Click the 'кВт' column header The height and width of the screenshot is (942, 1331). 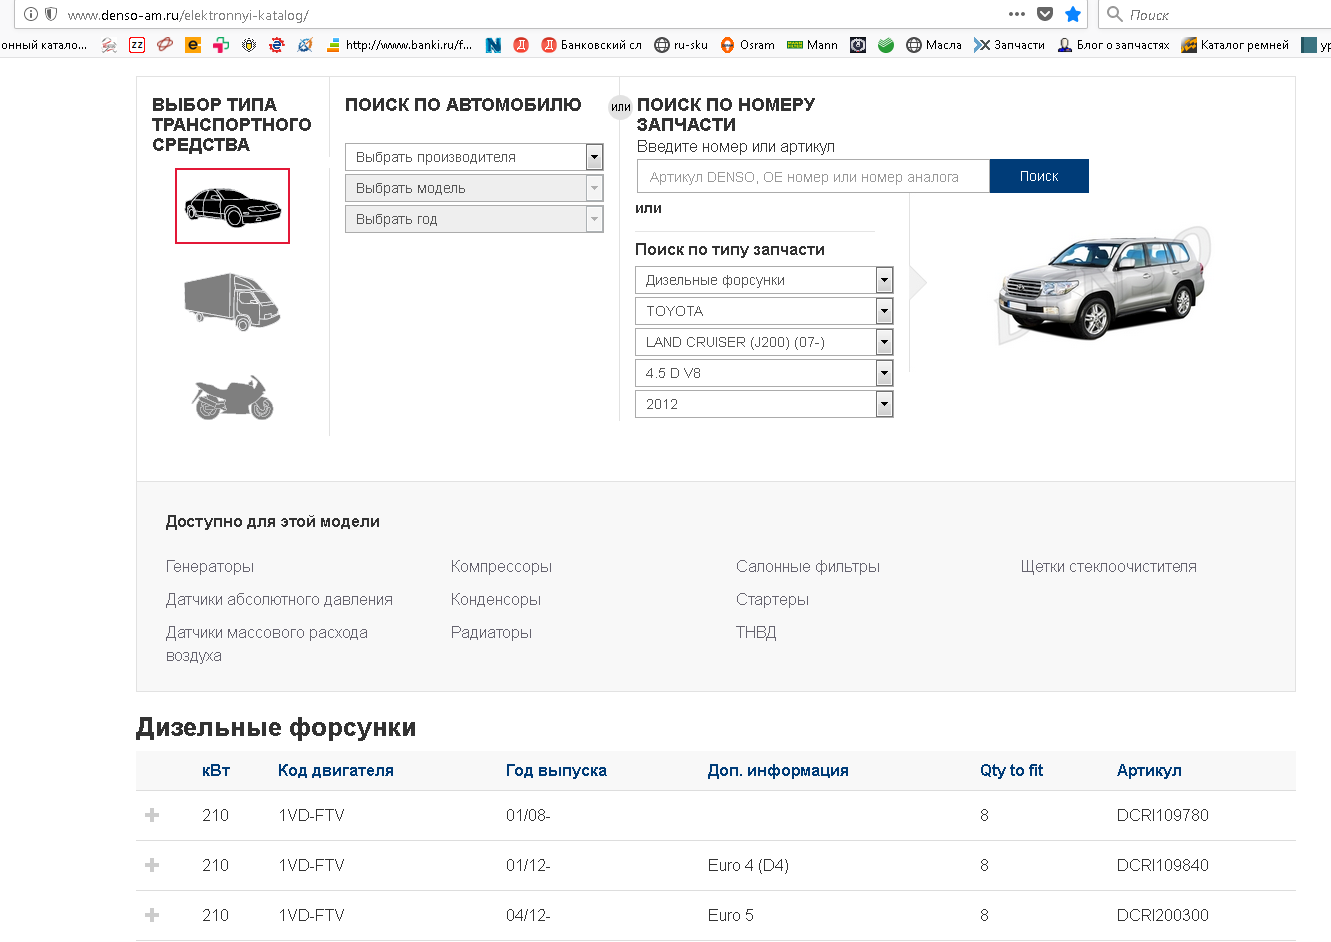click(x=216, y=770)
